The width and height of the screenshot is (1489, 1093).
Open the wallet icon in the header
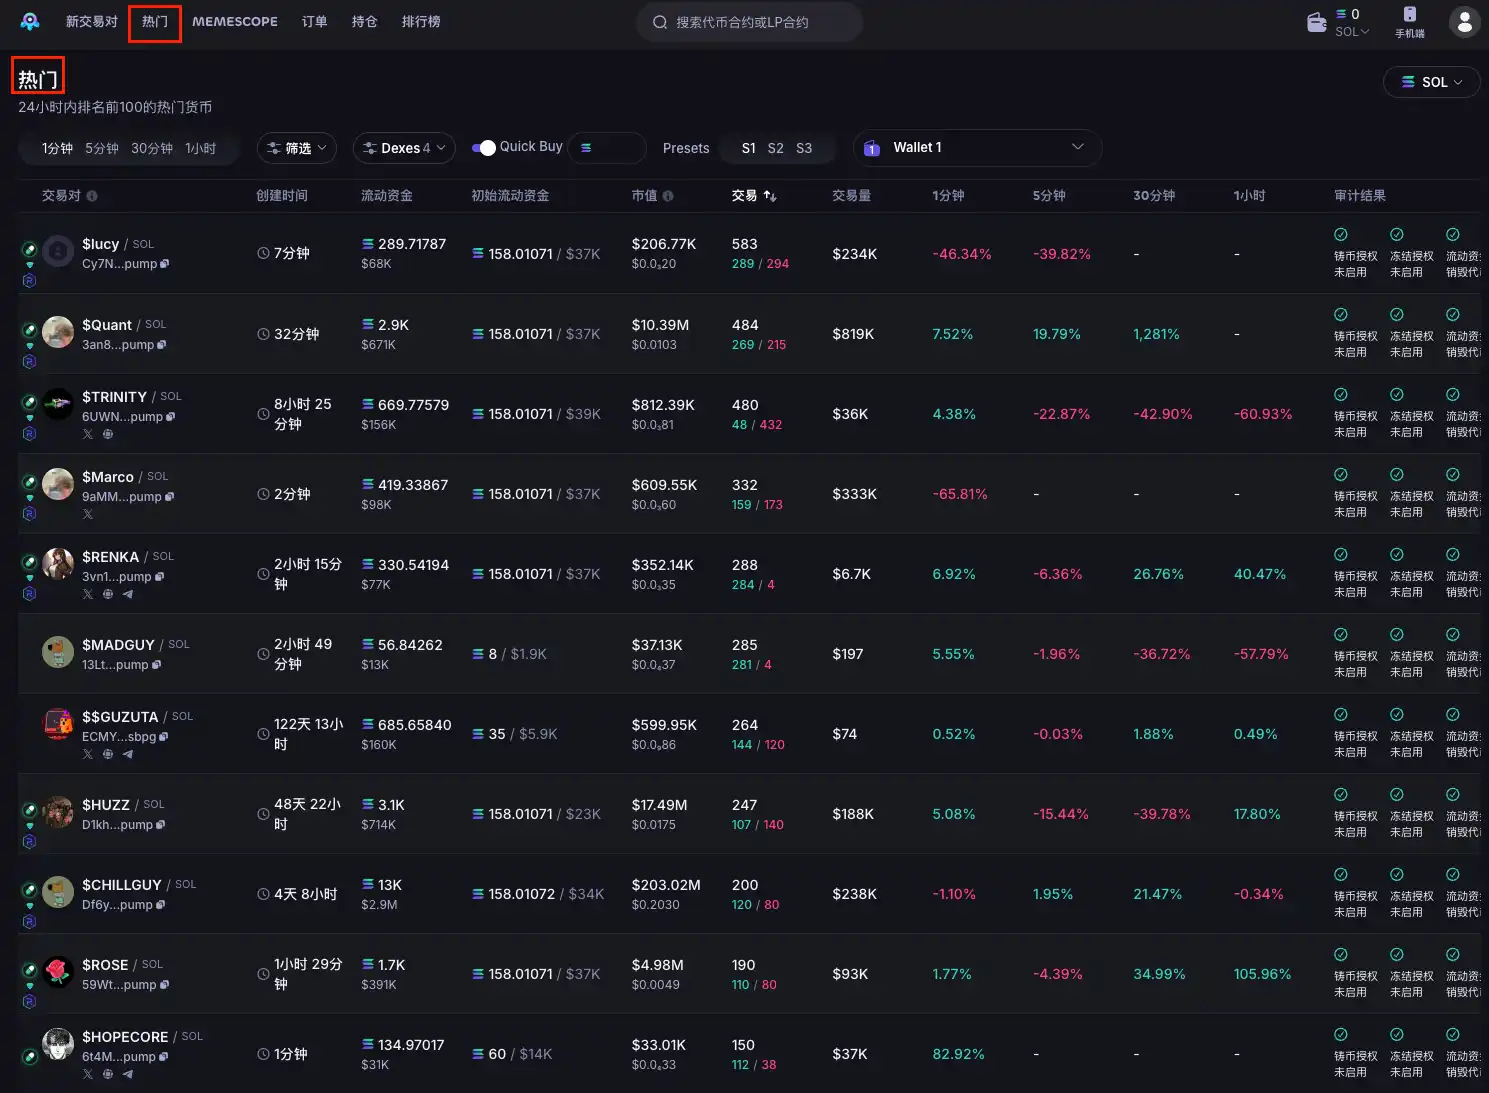tap(1316, 22)
